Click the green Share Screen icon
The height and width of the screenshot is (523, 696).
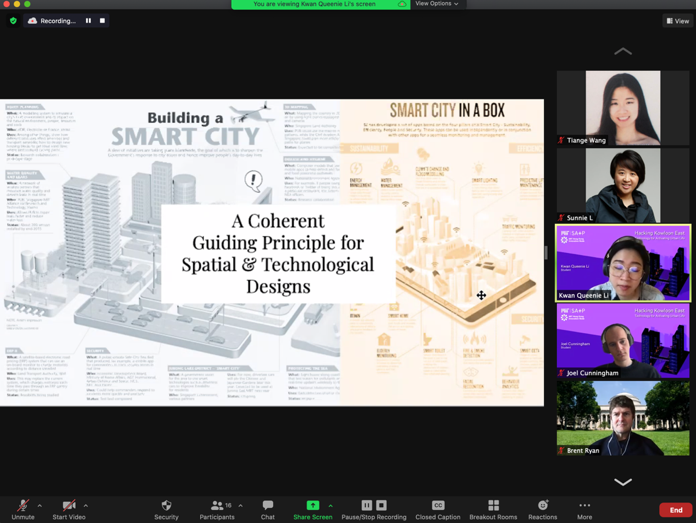312,506
